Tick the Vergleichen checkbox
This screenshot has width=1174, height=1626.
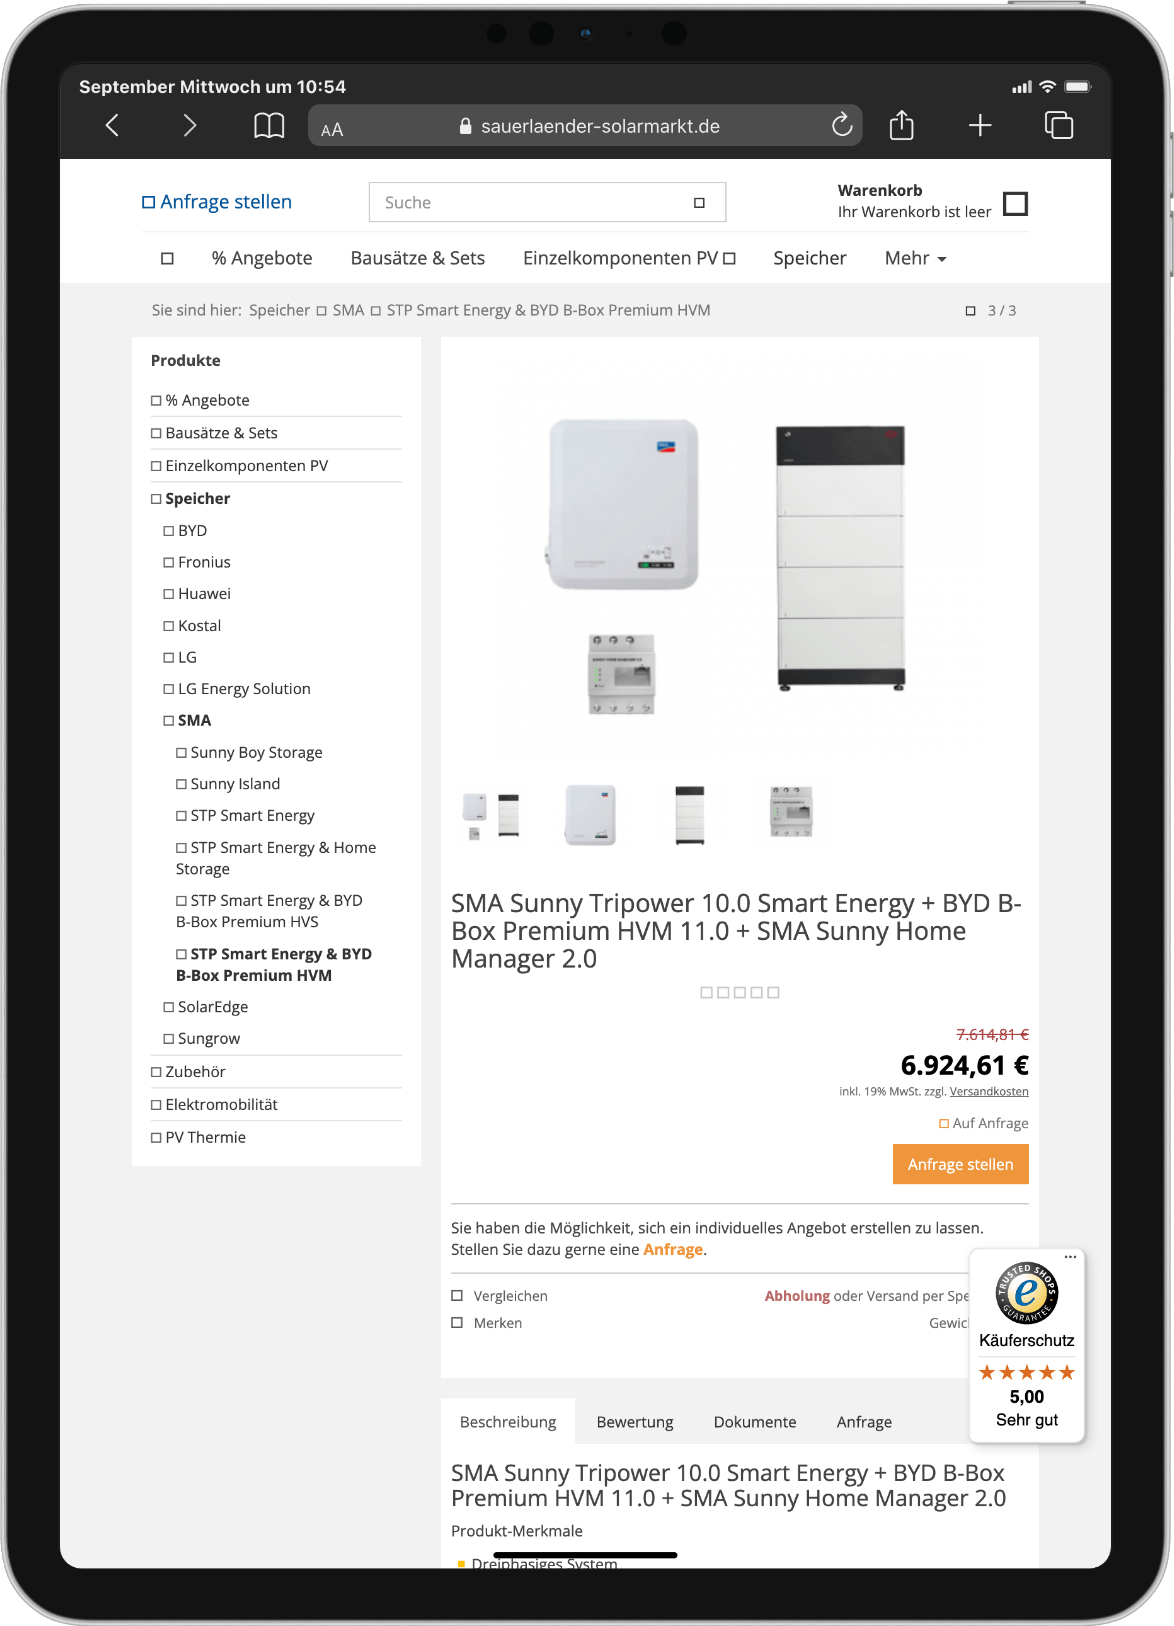pos(457,1295)
